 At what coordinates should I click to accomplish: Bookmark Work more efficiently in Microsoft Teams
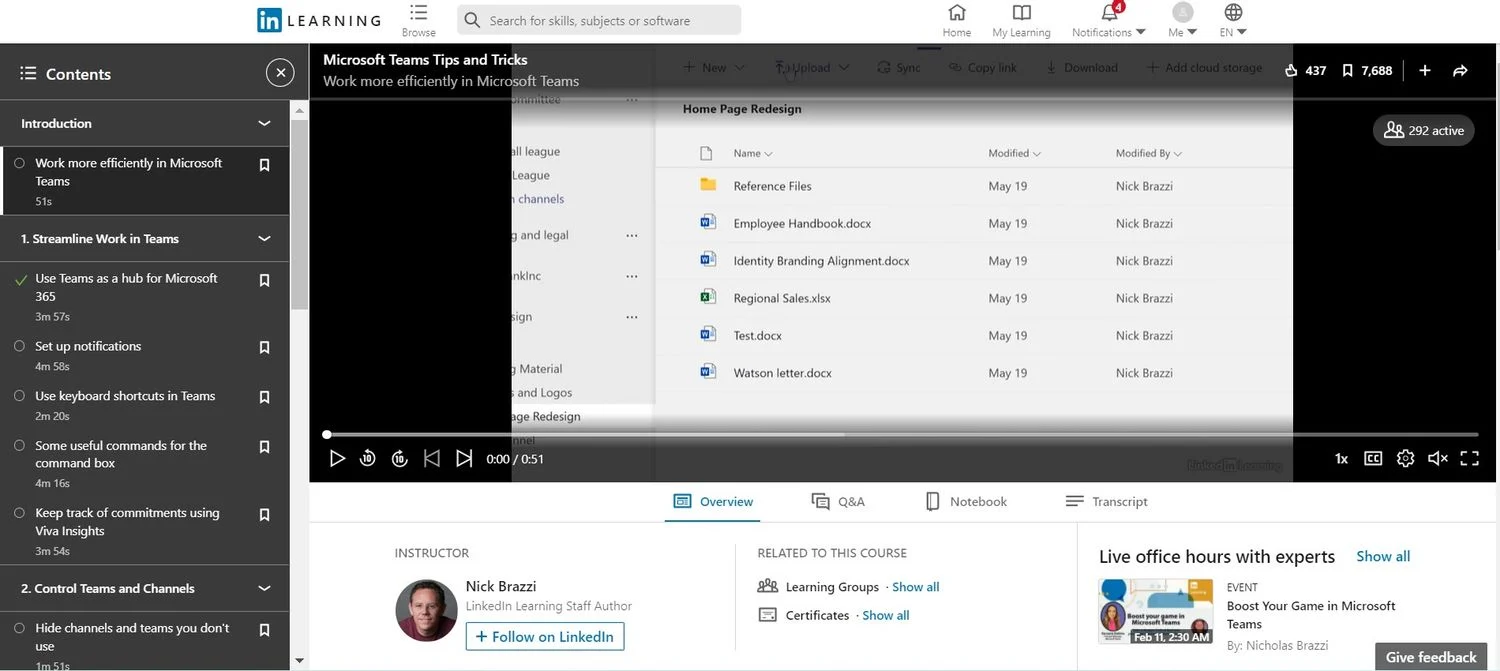(264, 165)
